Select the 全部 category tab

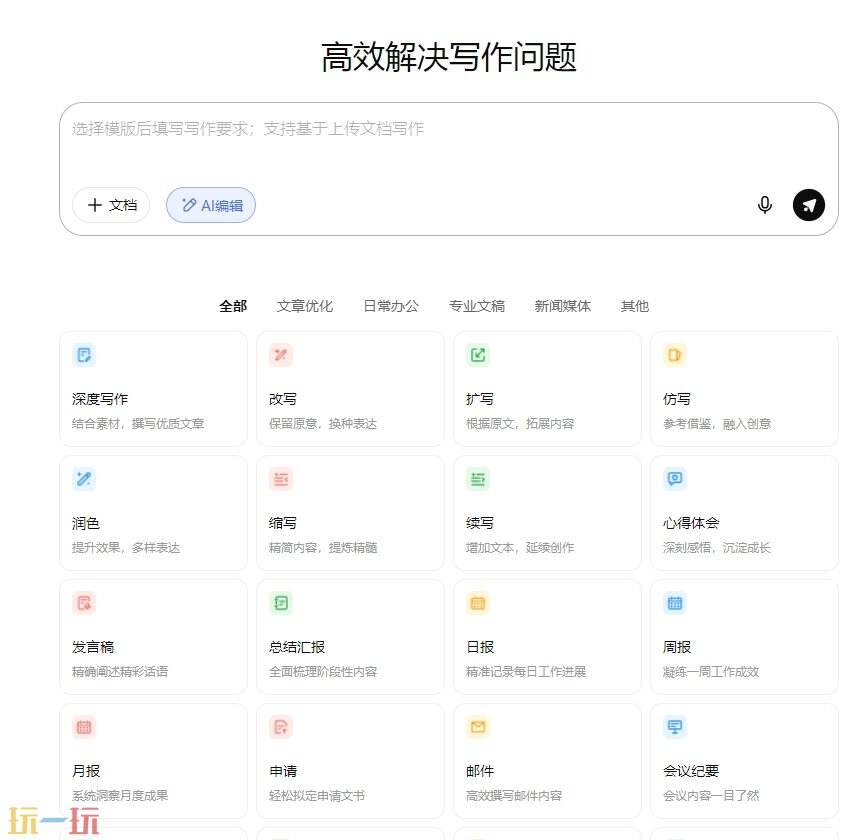[233, 306]
